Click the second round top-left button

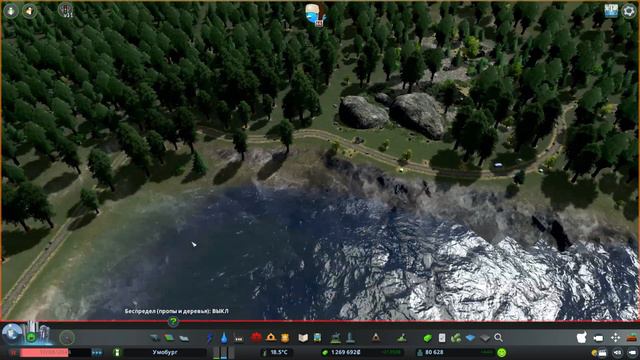29,11
